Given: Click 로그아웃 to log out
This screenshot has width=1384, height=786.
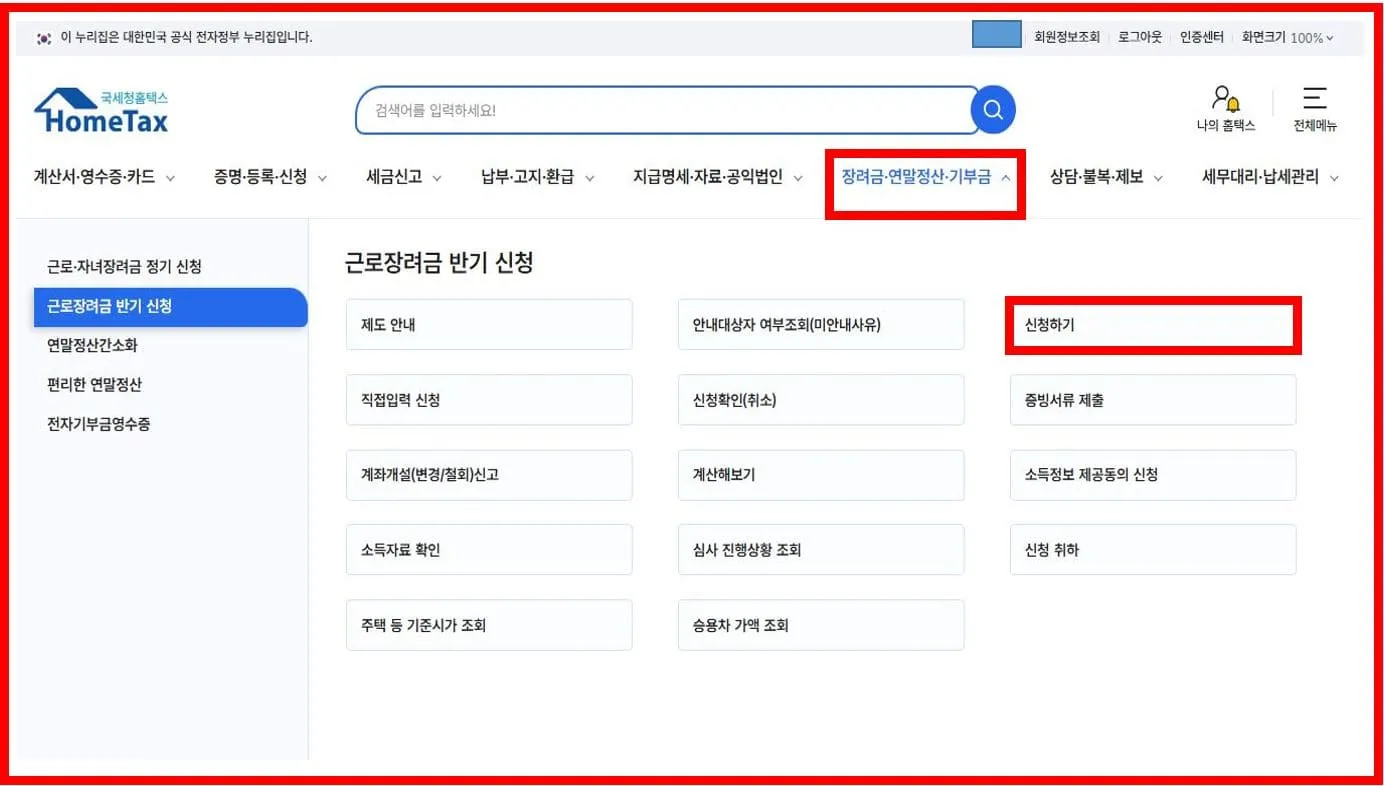Looking at the screenshot, I should click(1139, 37).
